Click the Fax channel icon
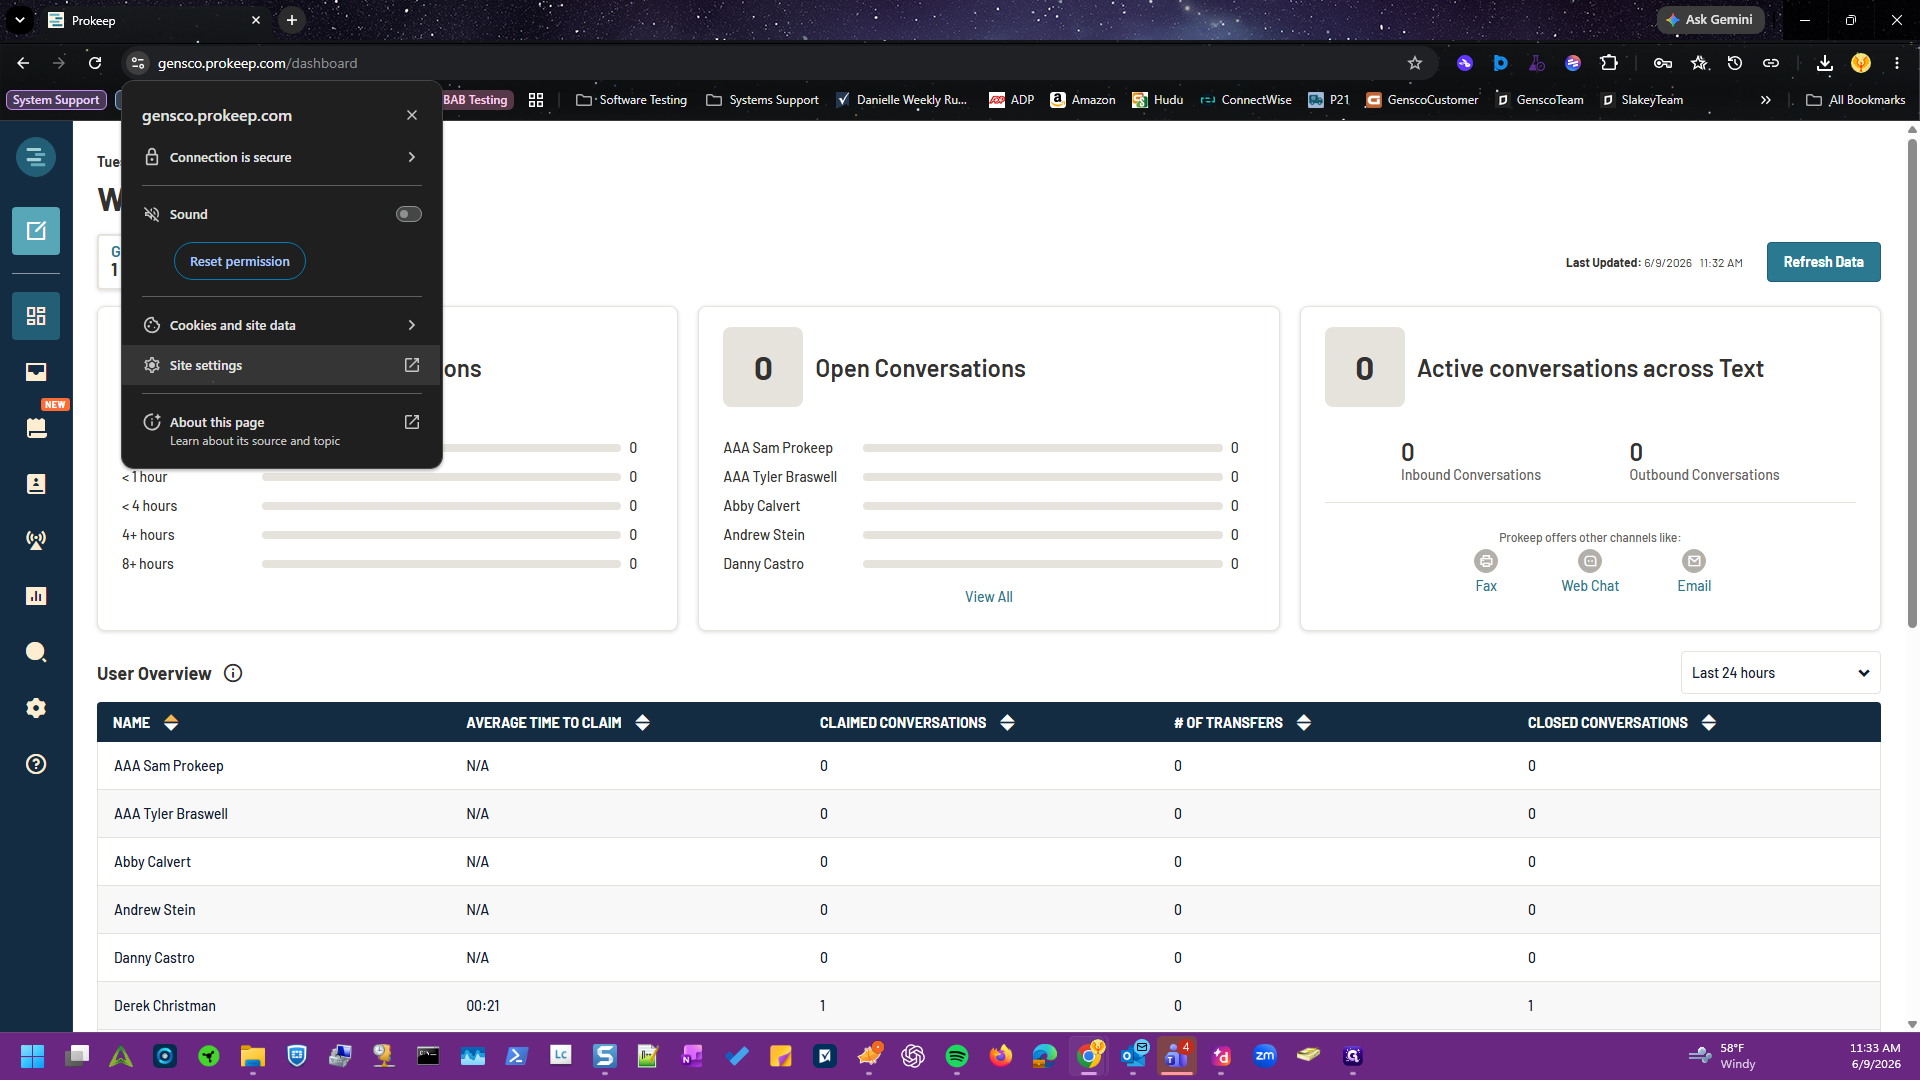1920x1080 pixels. [x=1486, y=561]
